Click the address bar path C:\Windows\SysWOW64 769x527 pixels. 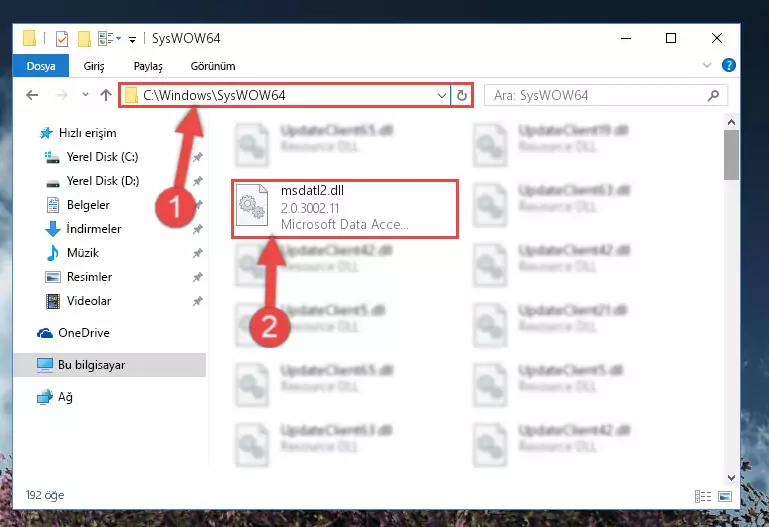click(x=214, y=95)
